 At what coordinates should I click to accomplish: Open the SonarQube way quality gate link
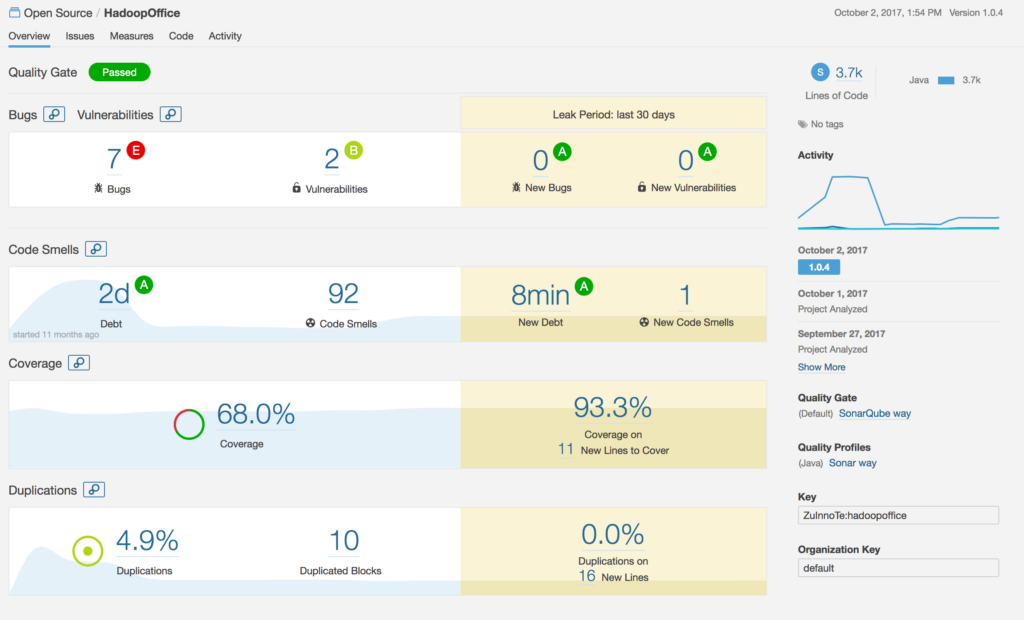pos(874,414)
